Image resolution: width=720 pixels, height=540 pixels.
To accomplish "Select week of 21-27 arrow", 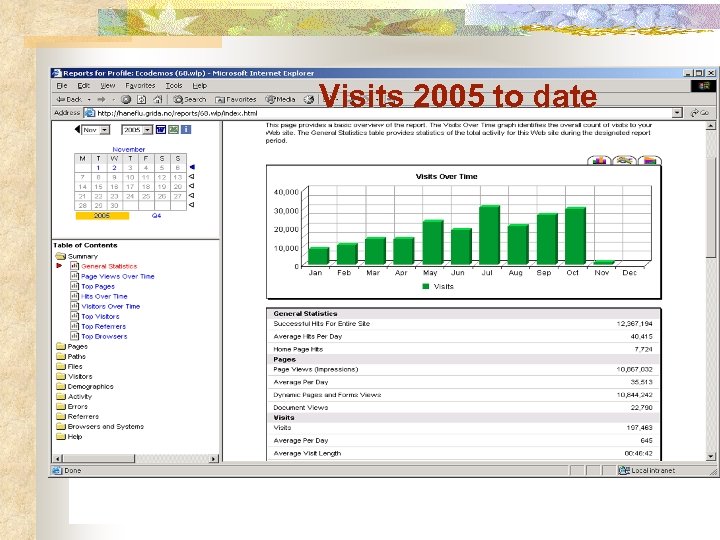I will pyautogui.click(x=192, y=196).
